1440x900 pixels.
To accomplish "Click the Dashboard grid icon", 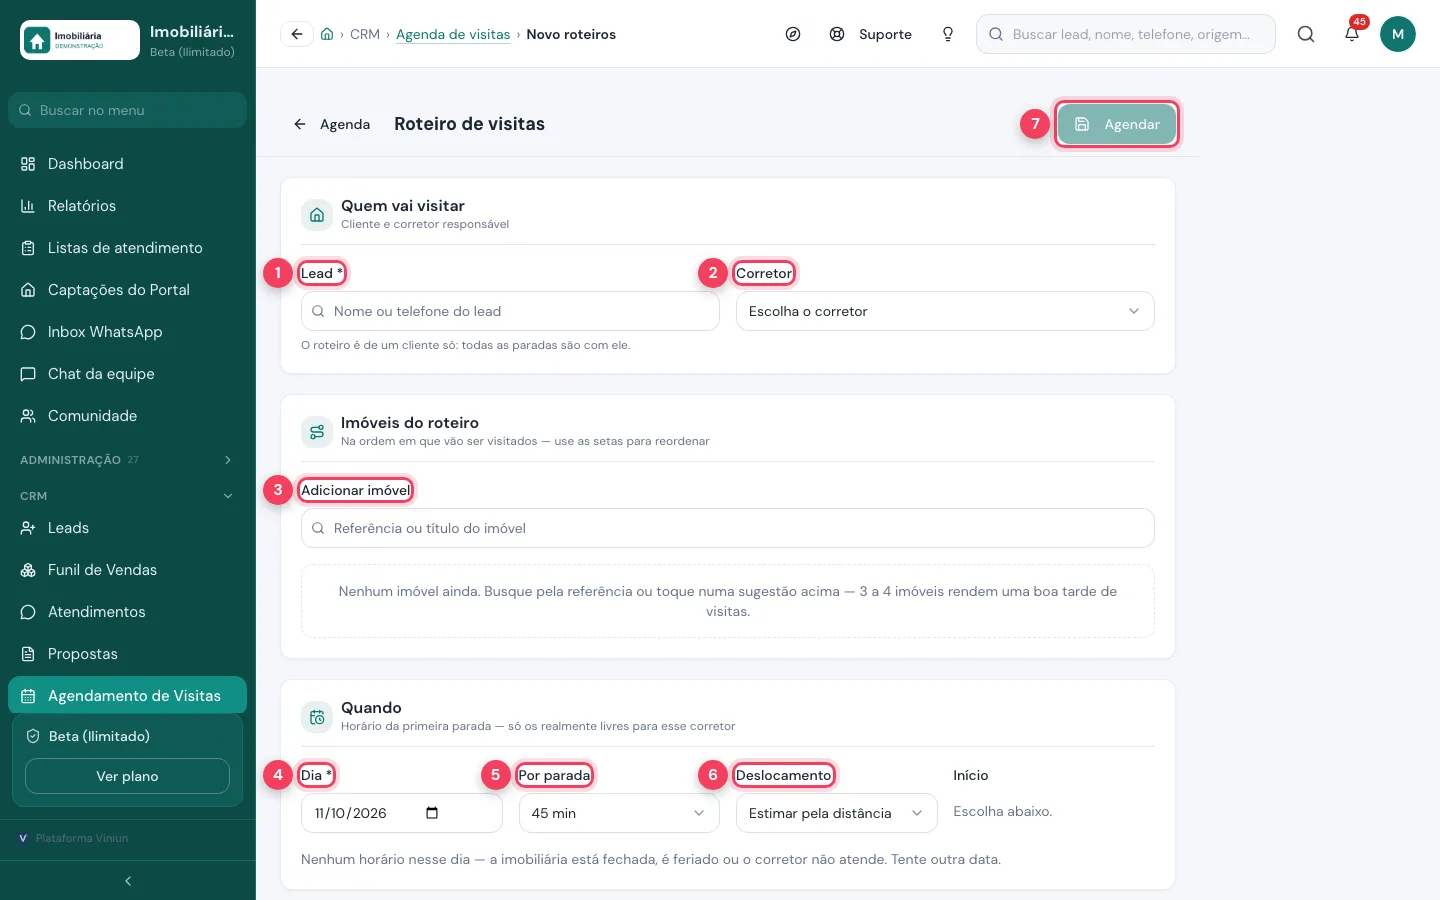I will click(28, 164).
